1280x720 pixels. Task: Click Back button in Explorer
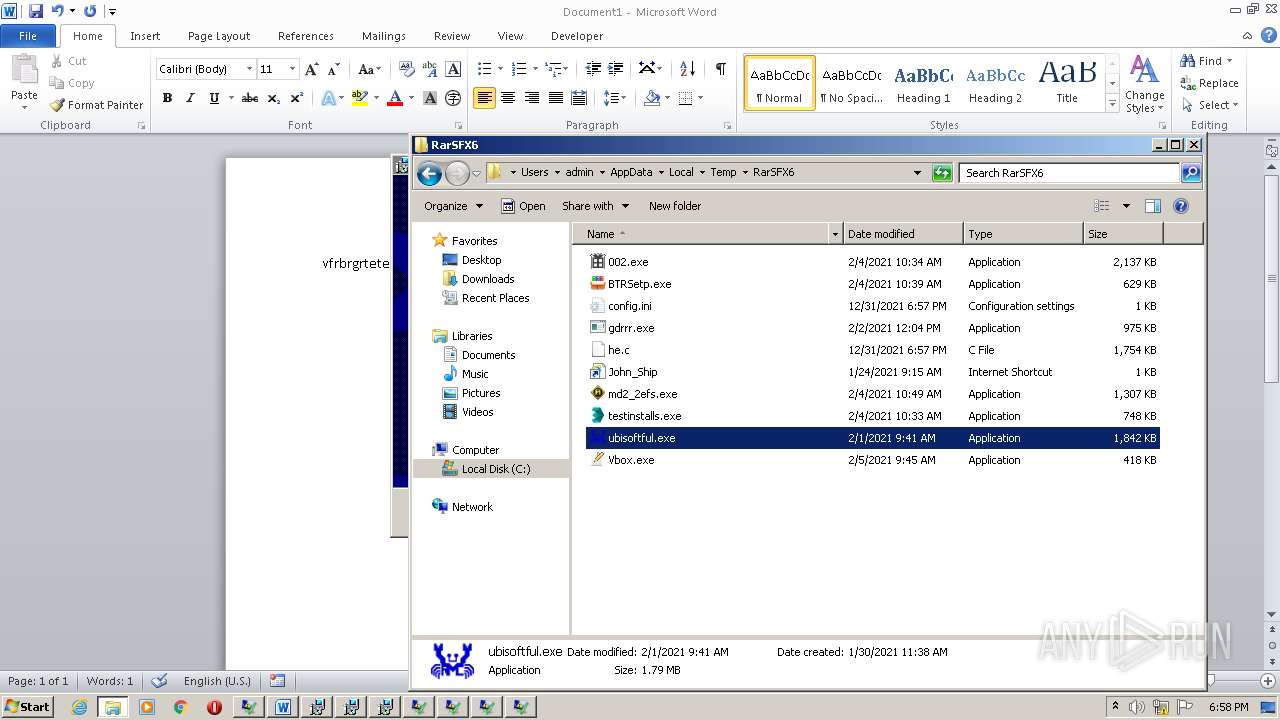point(429,173)
